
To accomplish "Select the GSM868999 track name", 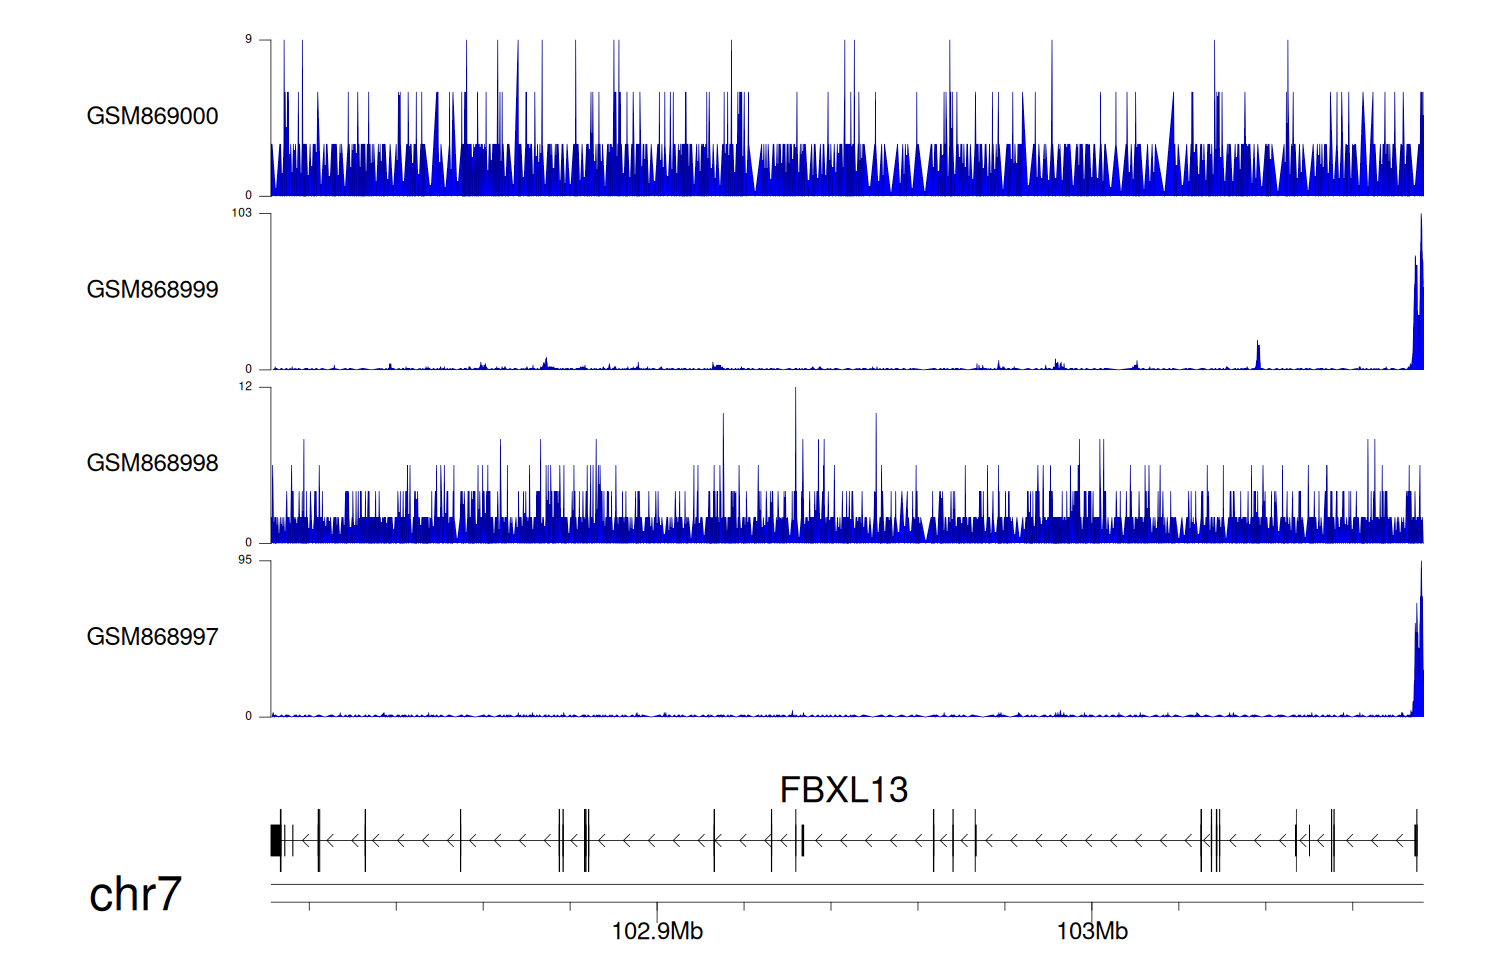I will click(152, 290).
